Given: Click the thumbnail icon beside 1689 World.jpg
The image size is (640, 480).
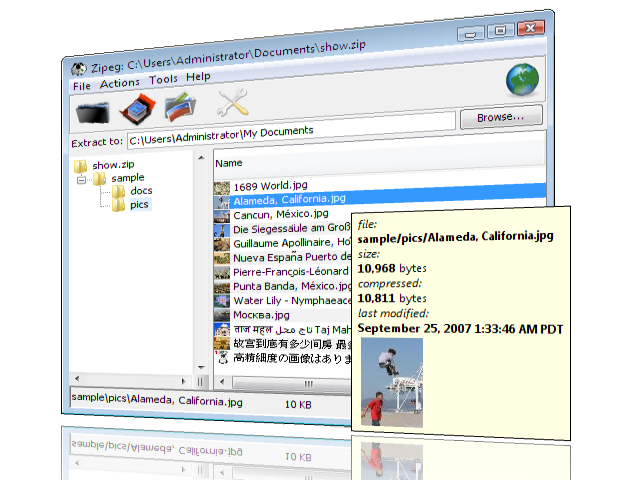Looking at the screenshot, I should click(222, 187).
